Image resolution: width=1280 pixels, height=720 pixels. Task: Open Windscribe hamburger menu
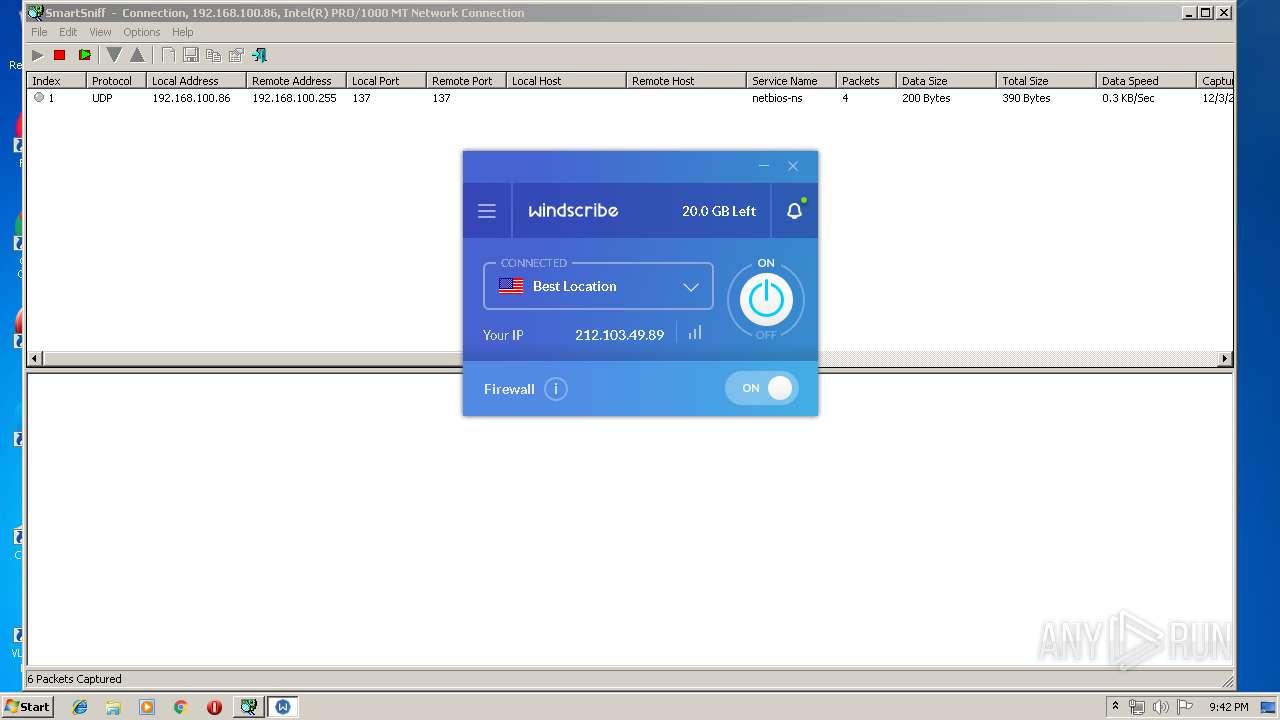point(487,211)
